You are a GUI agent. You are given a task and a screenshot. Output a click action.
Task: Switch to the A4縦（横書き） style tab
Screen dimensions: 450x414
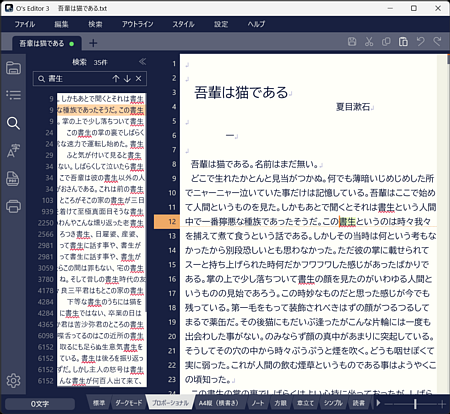(219, 403)
